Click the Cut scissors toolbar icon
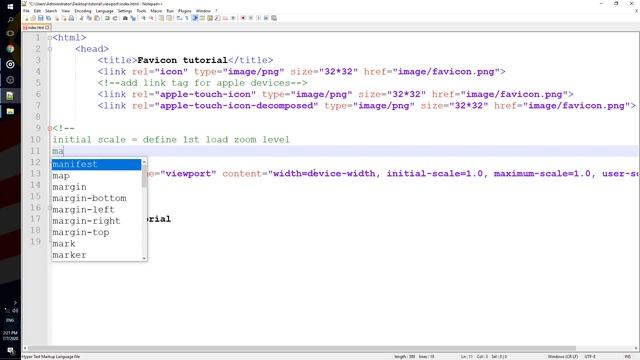This screenshot has height=360, width=640. [x=81, y=18]
